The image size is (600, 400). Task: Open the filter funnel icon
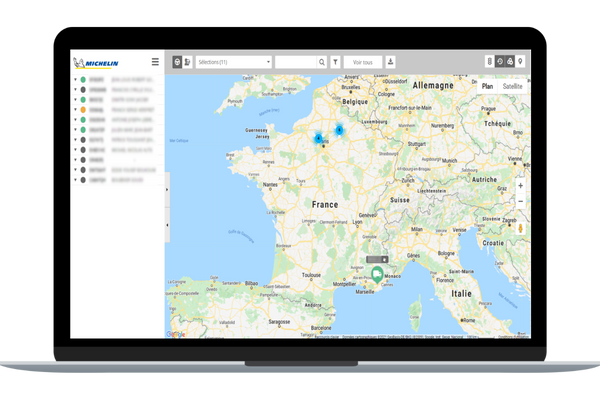pos(335,62)
